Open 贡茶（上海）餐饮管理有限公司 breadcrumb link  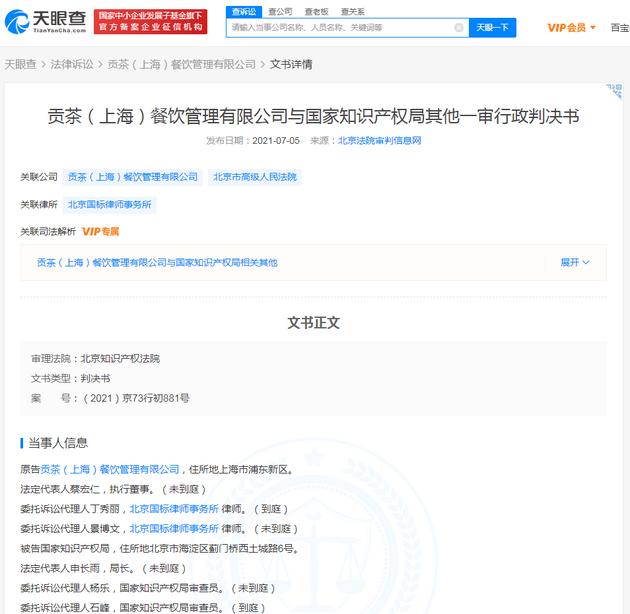(x=182, y=64)
